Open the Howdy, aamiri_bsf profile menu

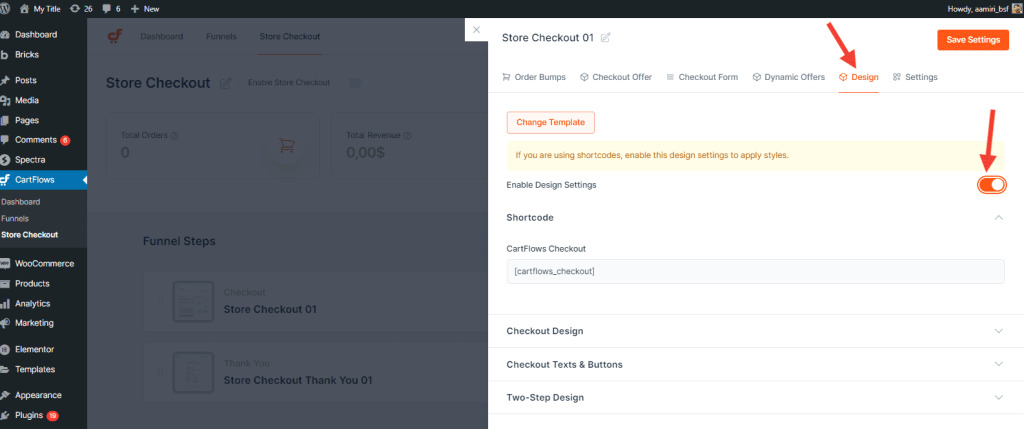click(x=984, y=8)
